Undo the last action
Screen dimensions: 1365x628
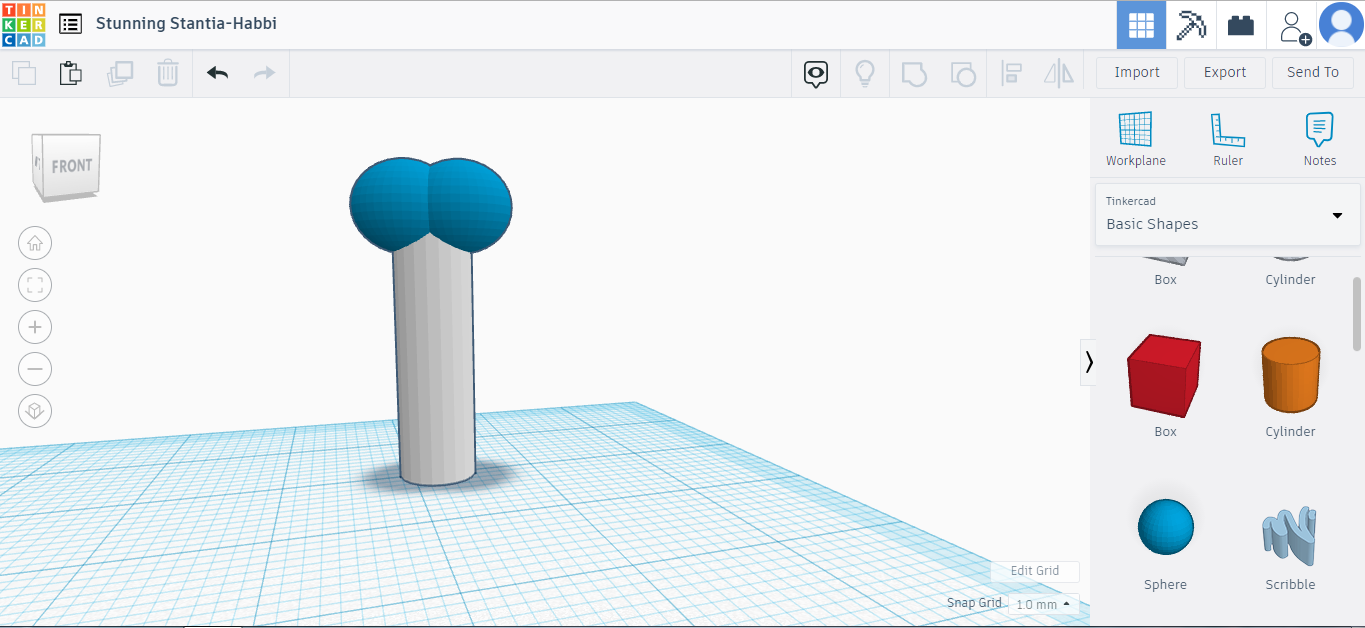click(x=217, y=73)
